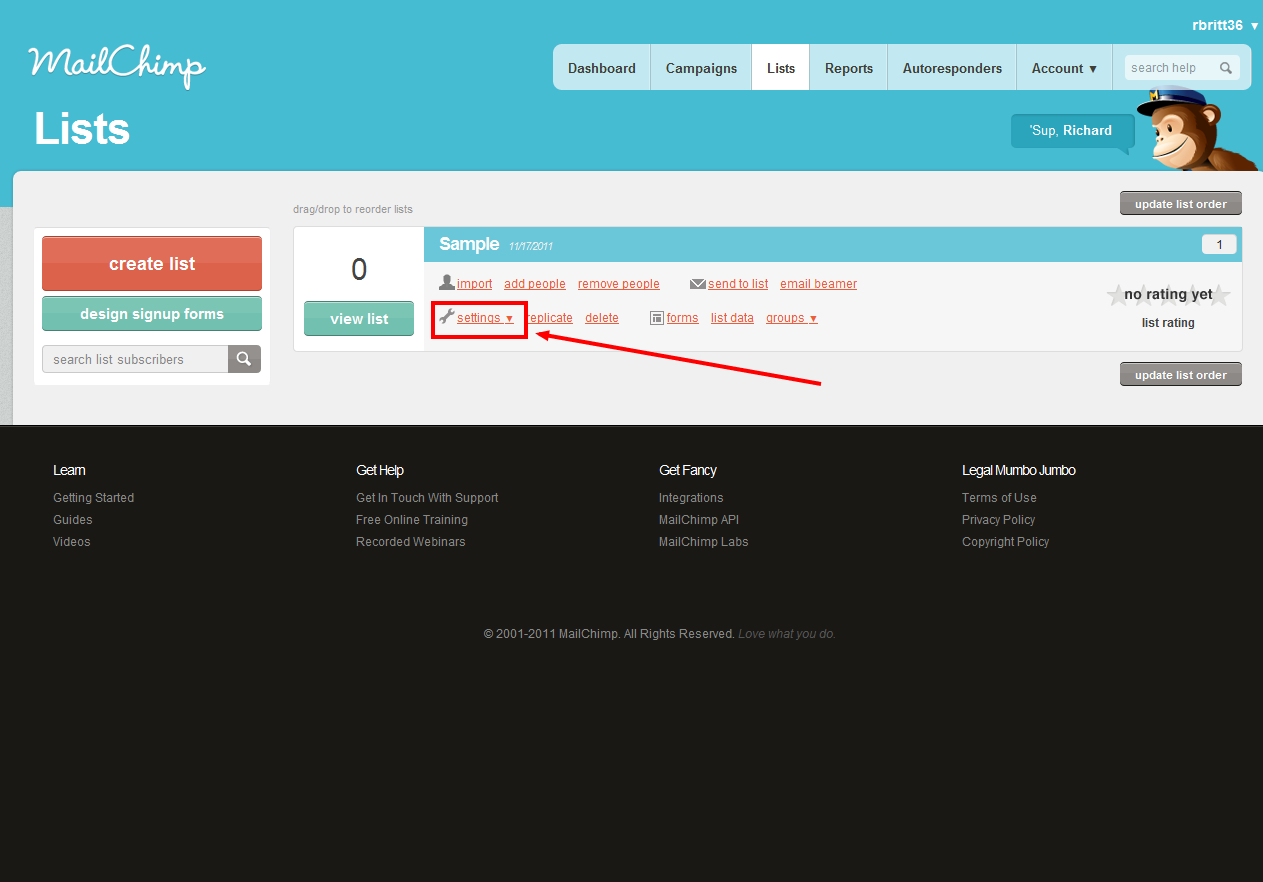Click the delete link for Sample list
1263x882 pixels.
click(x=602, y=318)
